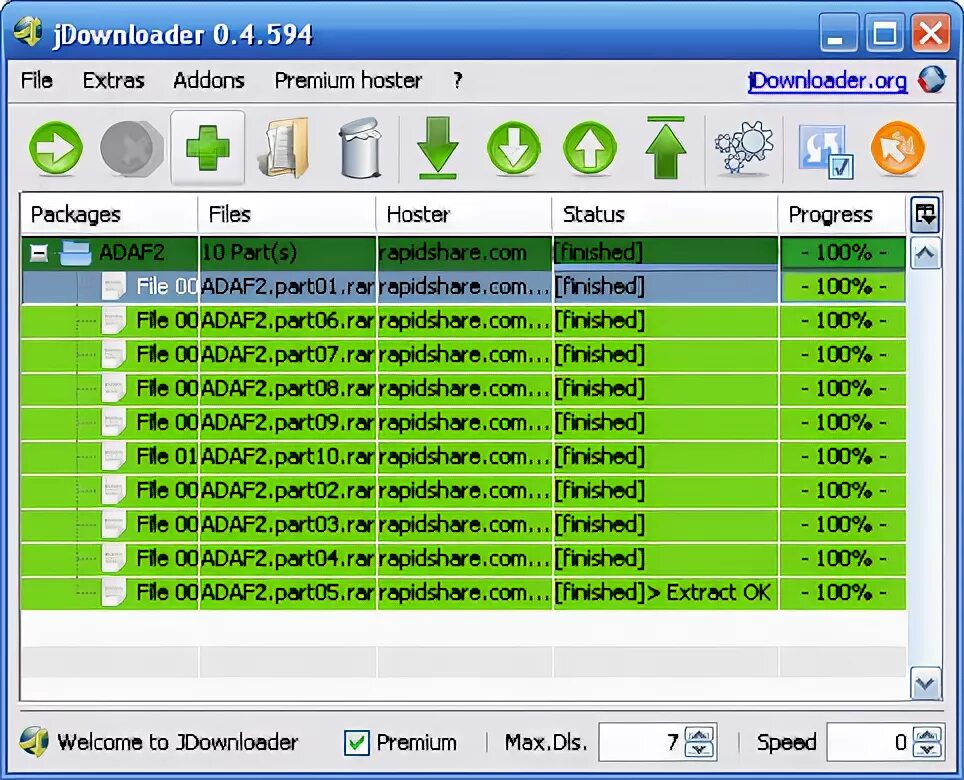
Task: Click the Files column header
Action: coord(287,215)
